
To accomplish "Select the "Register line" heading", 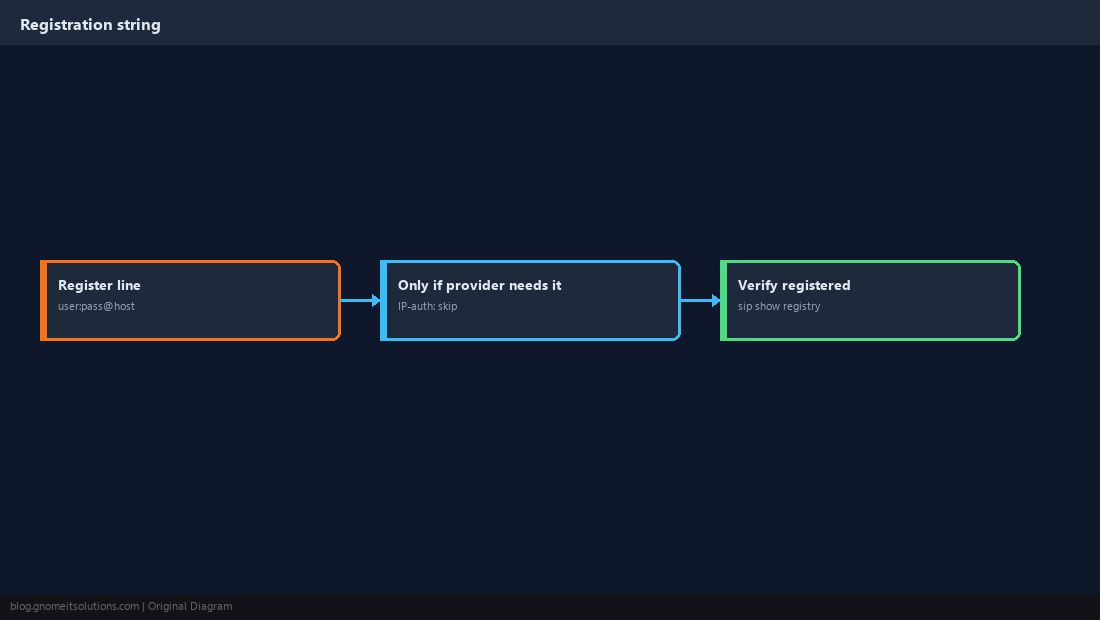I will [x=99, y=285].
